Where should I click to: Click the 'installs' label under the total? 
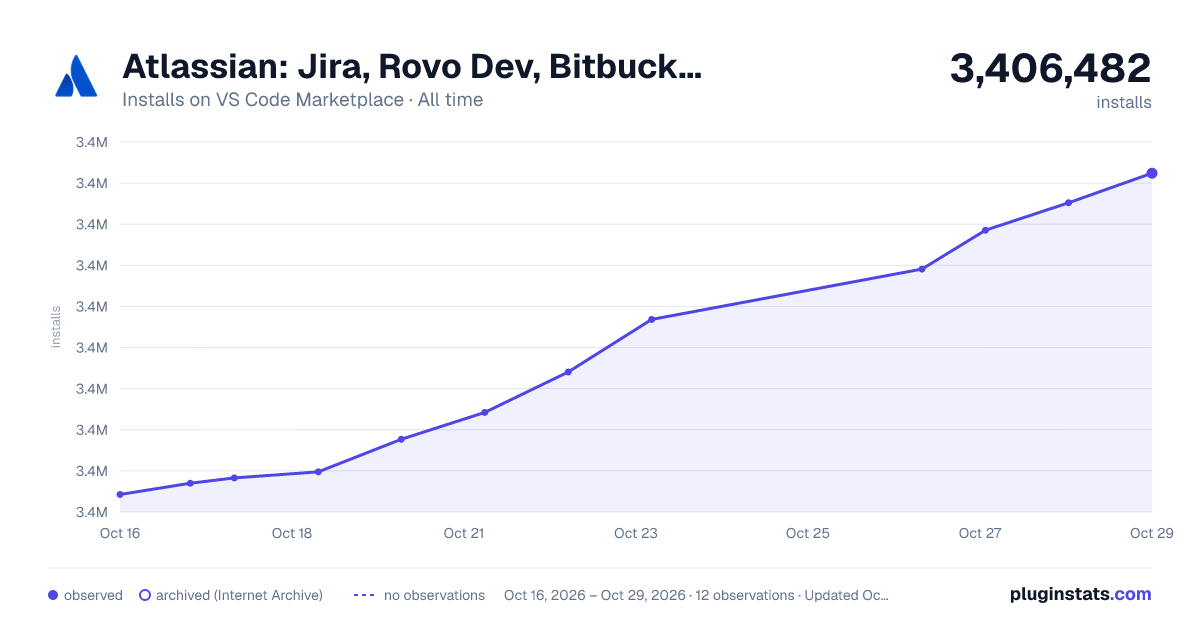(x=1124, y=102)
